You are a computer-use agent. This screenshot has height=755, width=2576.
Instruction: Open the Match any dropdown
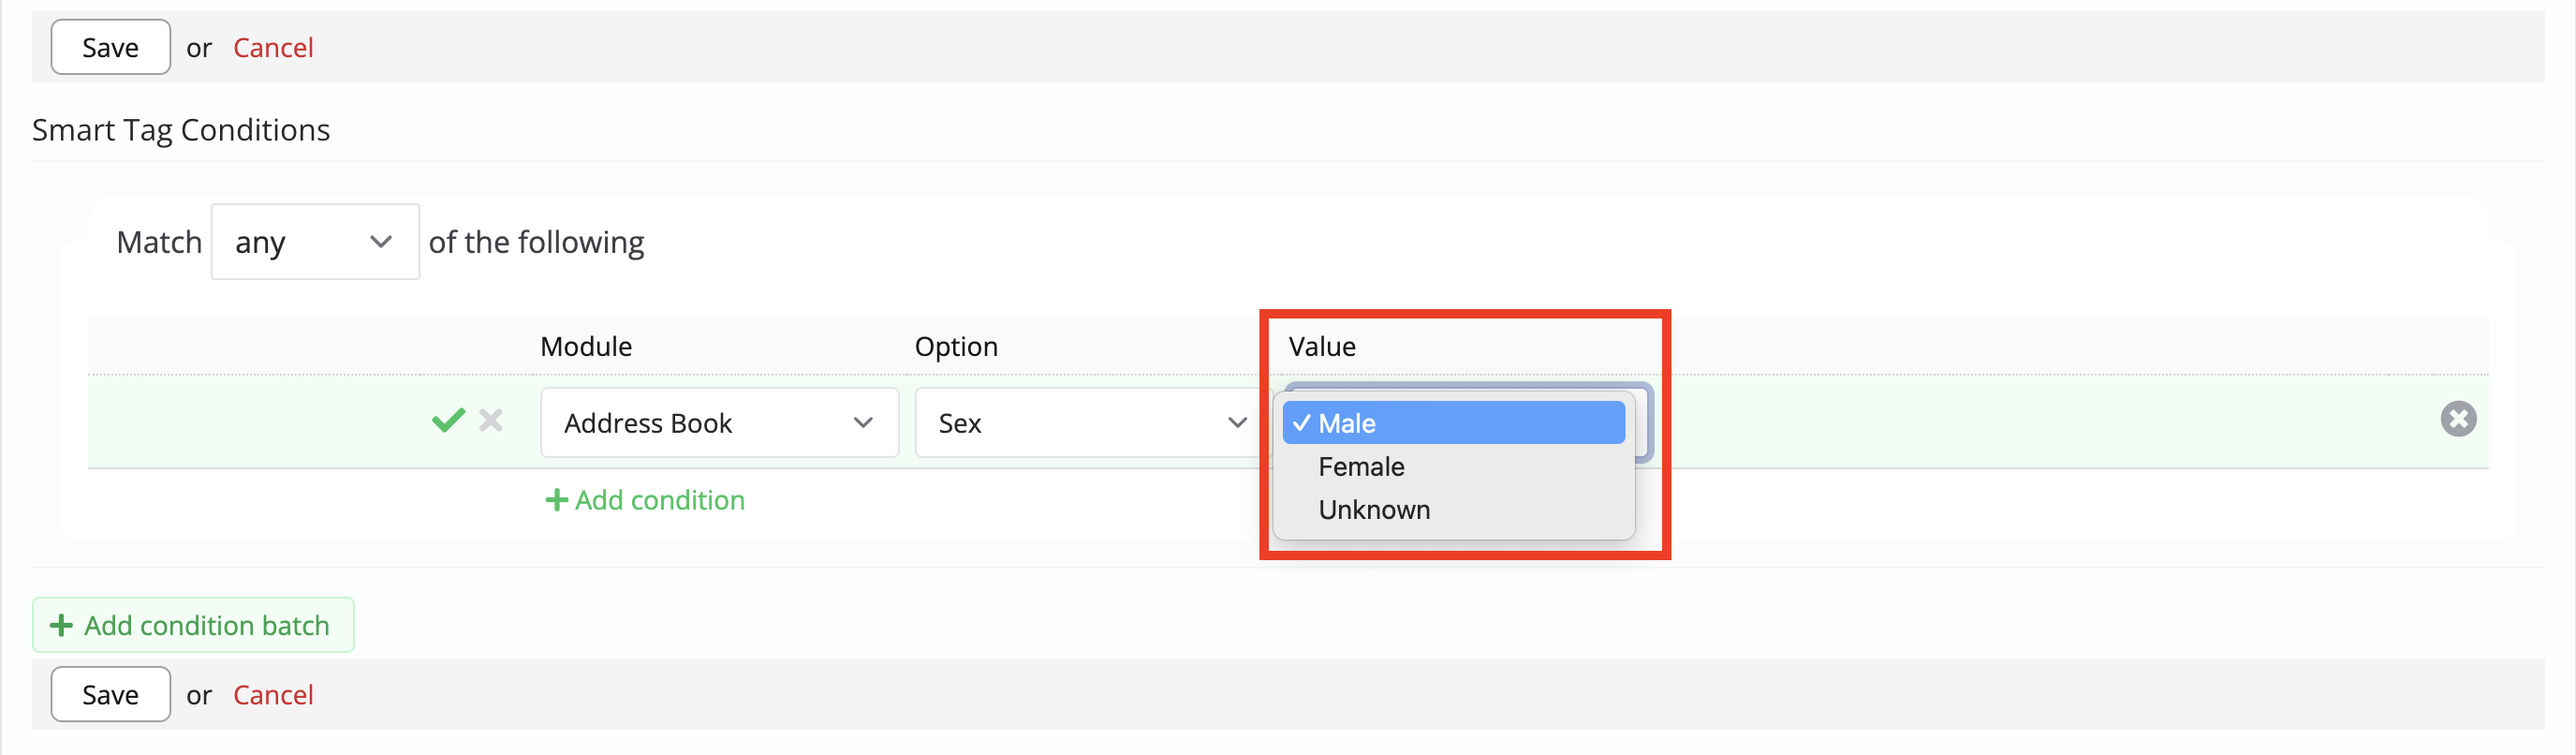[x=315, y=242]
